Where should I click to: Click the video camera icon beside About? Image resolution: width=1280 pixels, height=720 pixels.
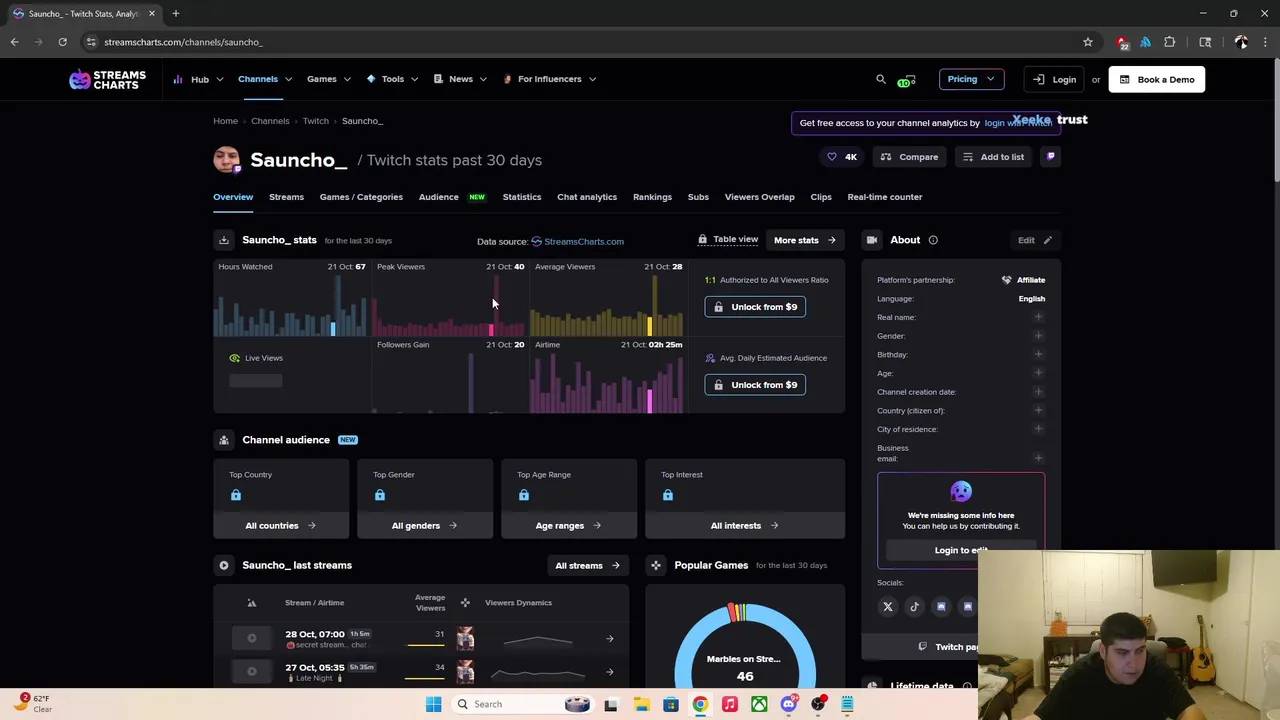point(872,240)
